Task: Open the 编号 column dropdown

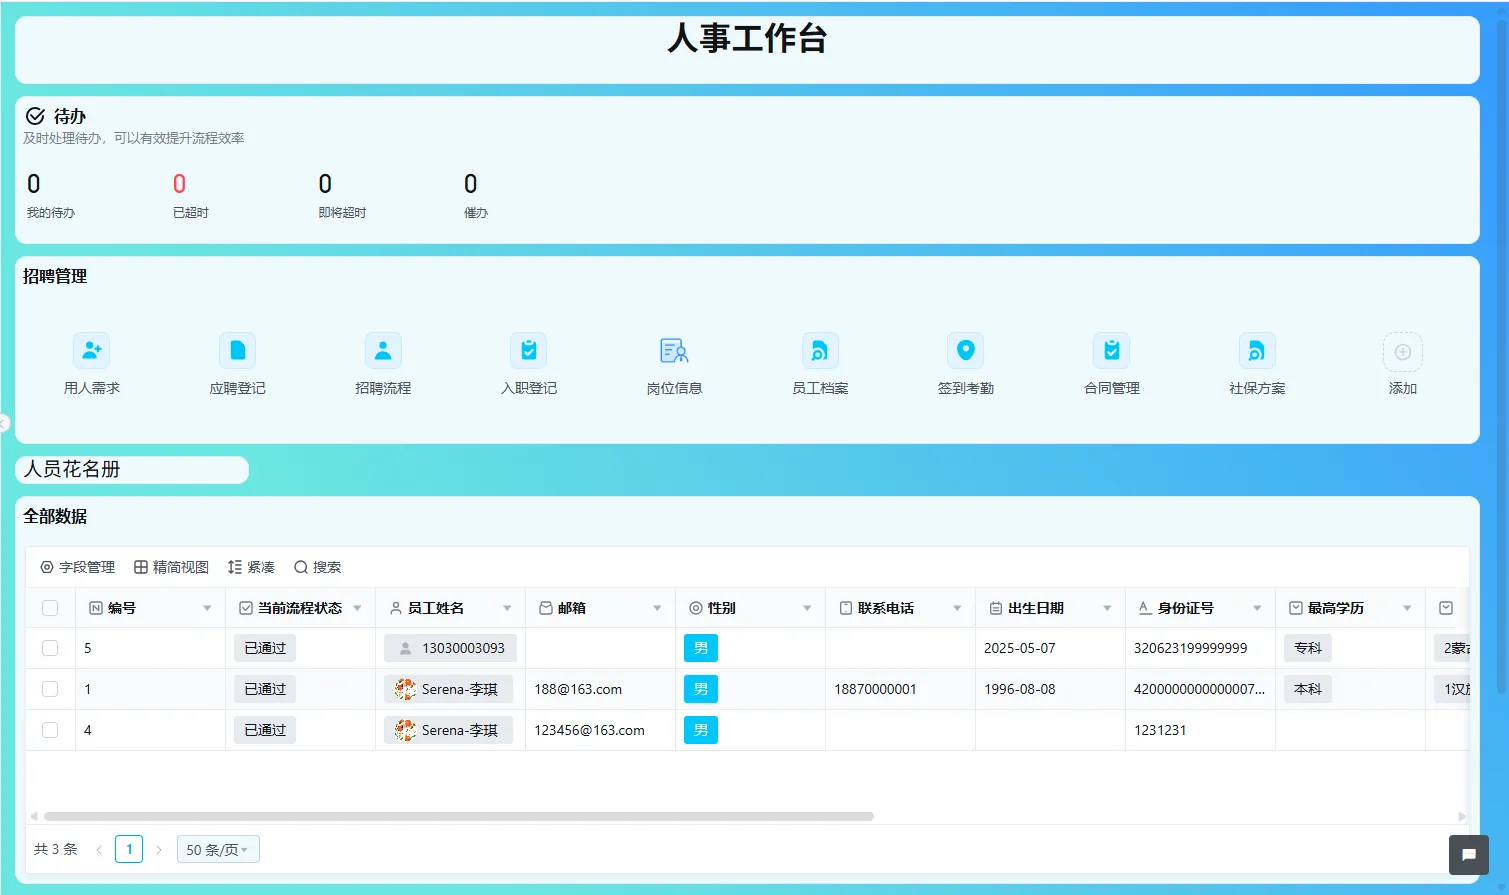Action: pyautogui.click(x=207, y=607)
